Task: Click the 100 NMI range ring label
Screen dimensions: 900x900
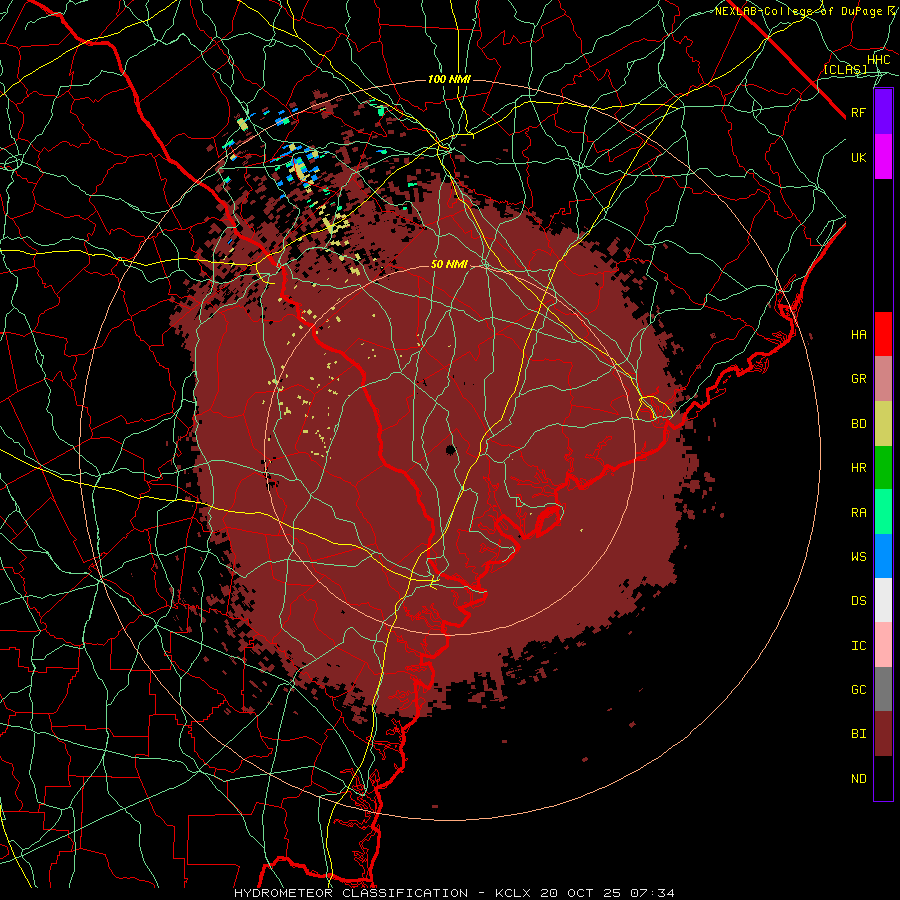Action: point(449,79)
